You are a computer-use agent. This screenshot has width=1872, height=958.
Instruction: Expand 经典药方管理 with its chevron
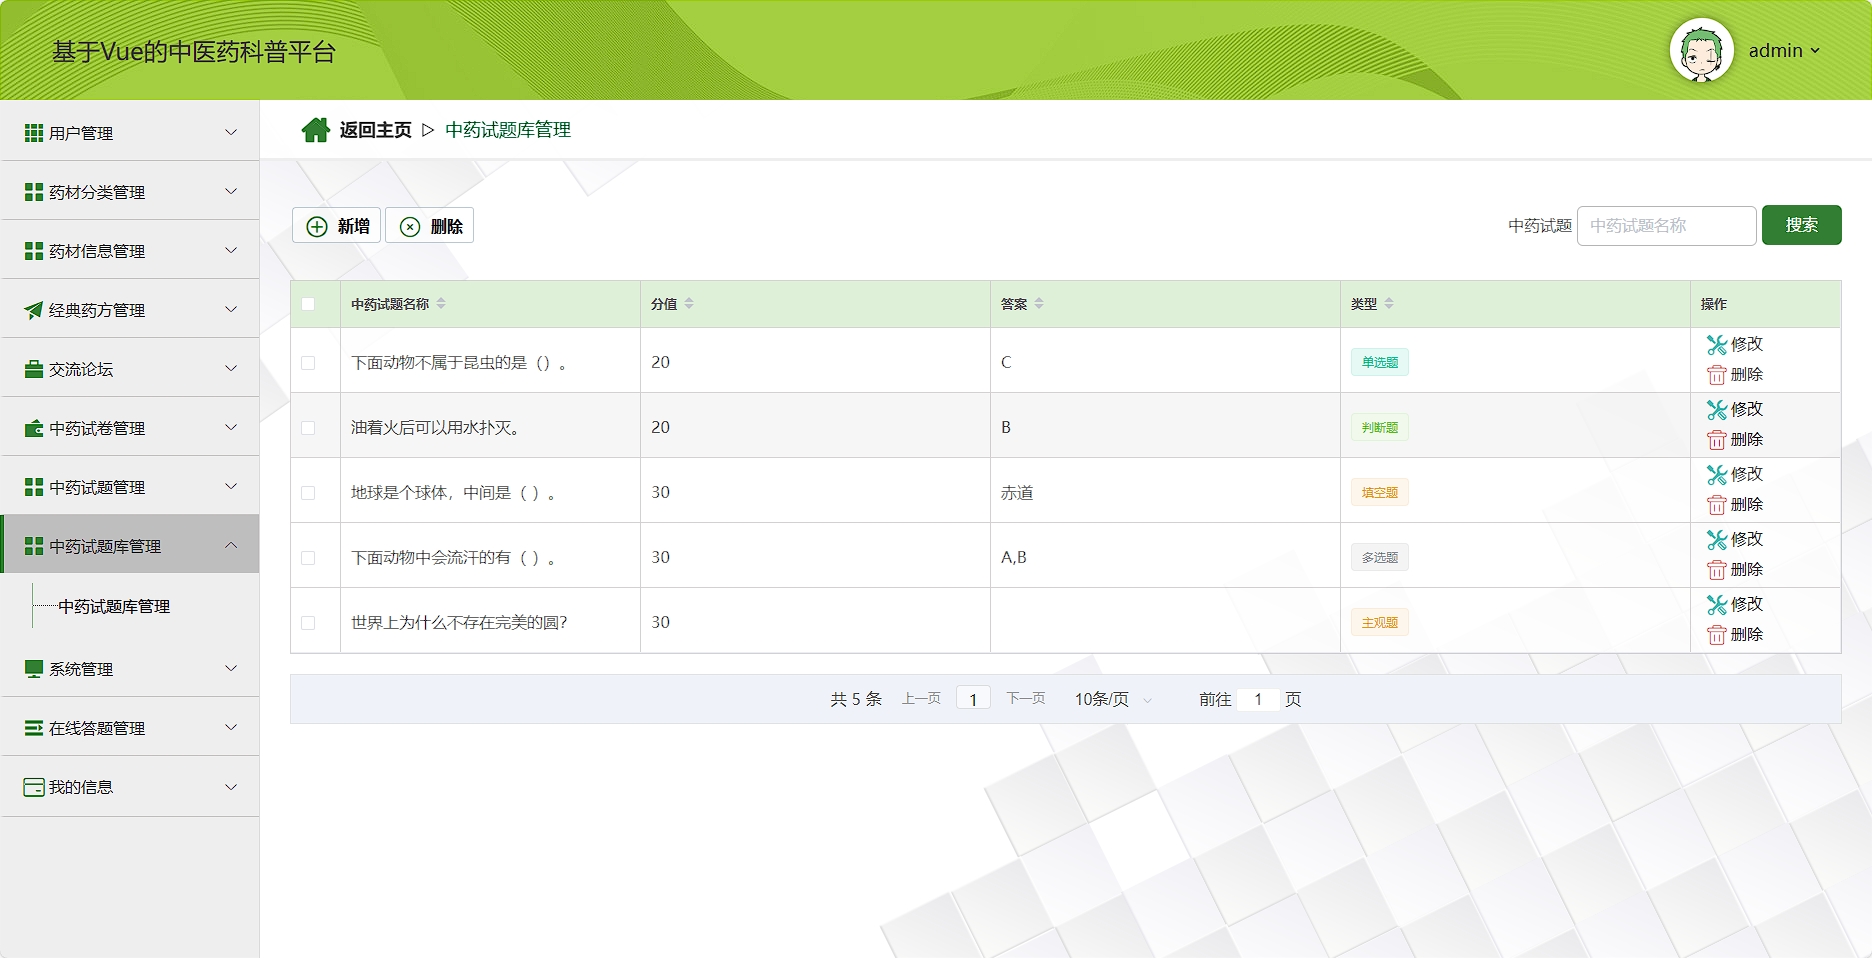pos(231,309)
